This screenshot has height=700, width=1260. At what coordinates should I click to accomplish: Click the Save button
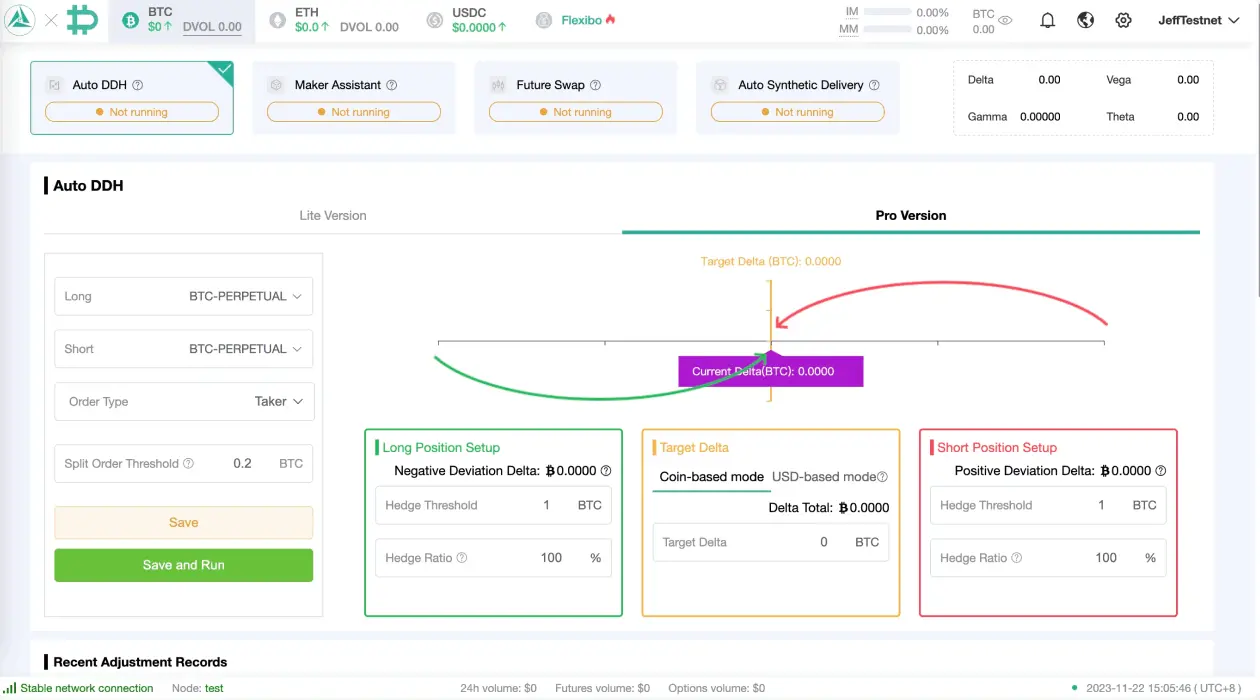click(x=183, y=522)
